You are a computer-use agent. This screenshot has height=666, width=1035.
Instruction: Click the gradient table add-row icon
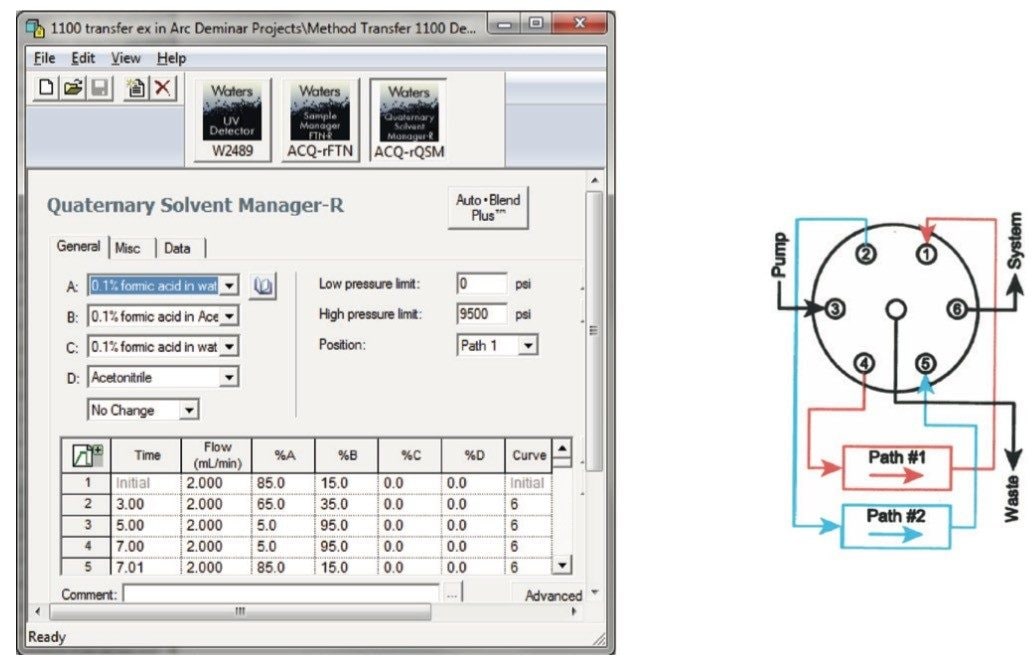pos(86,455)
